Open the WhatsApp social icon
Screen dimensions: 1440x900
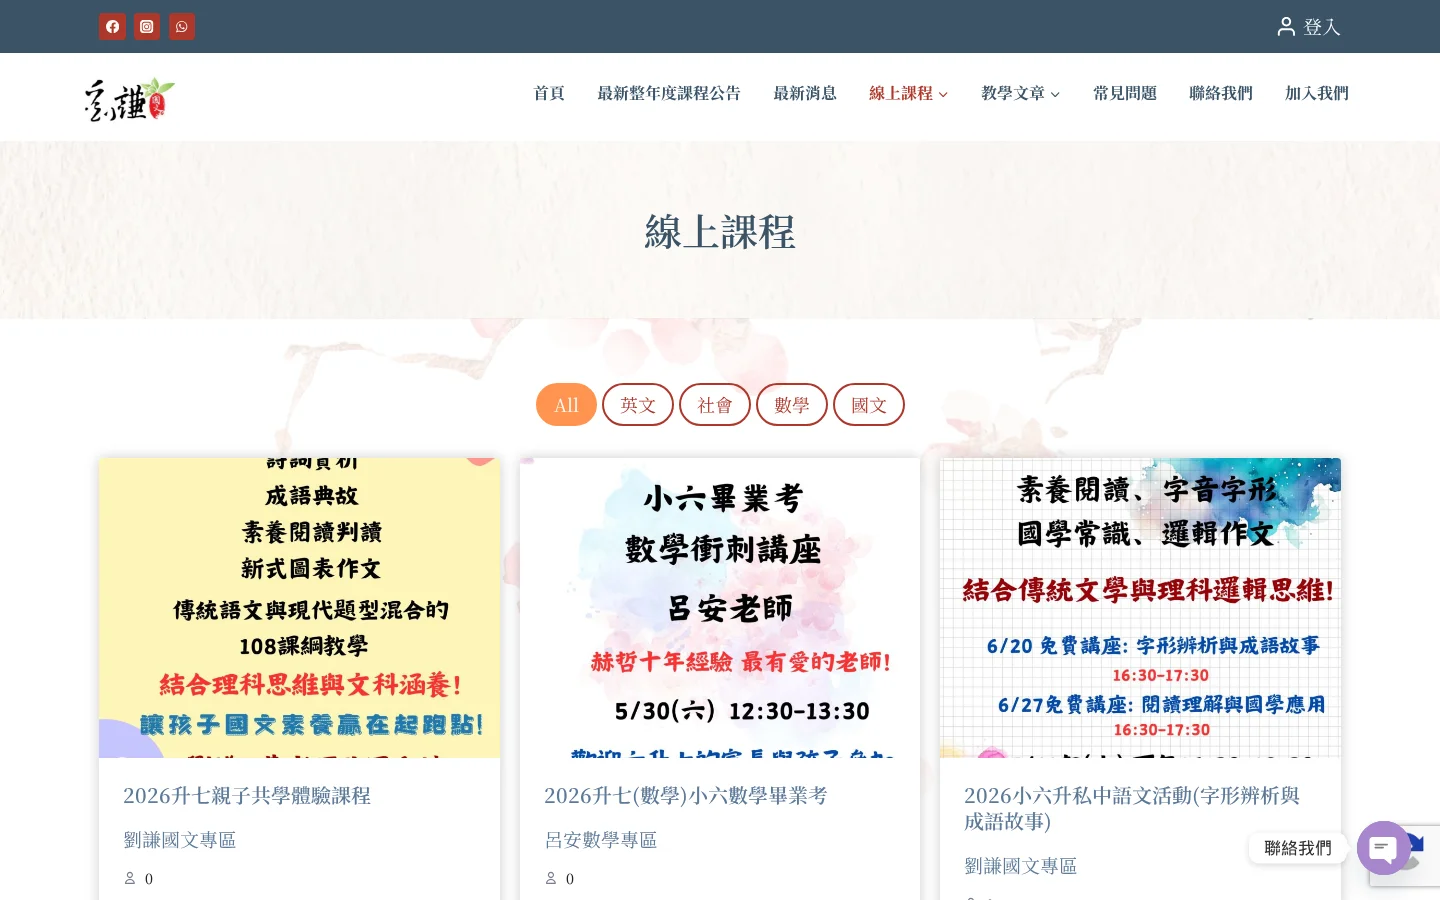[x=182, y=27]
